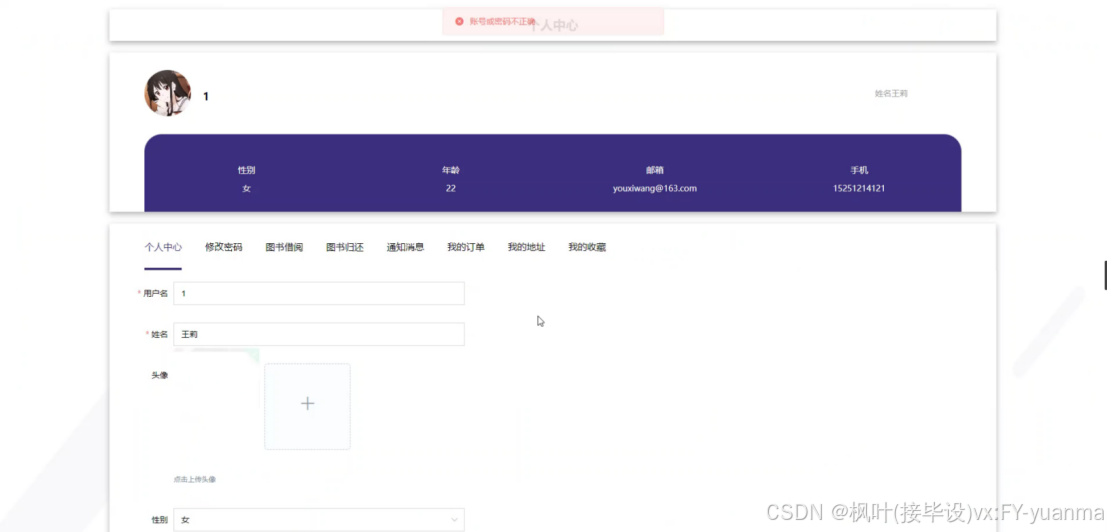Switch to the 图书借阅 tab
The height and width of the screenshot is (532, 1108).
tap(284, 247)
